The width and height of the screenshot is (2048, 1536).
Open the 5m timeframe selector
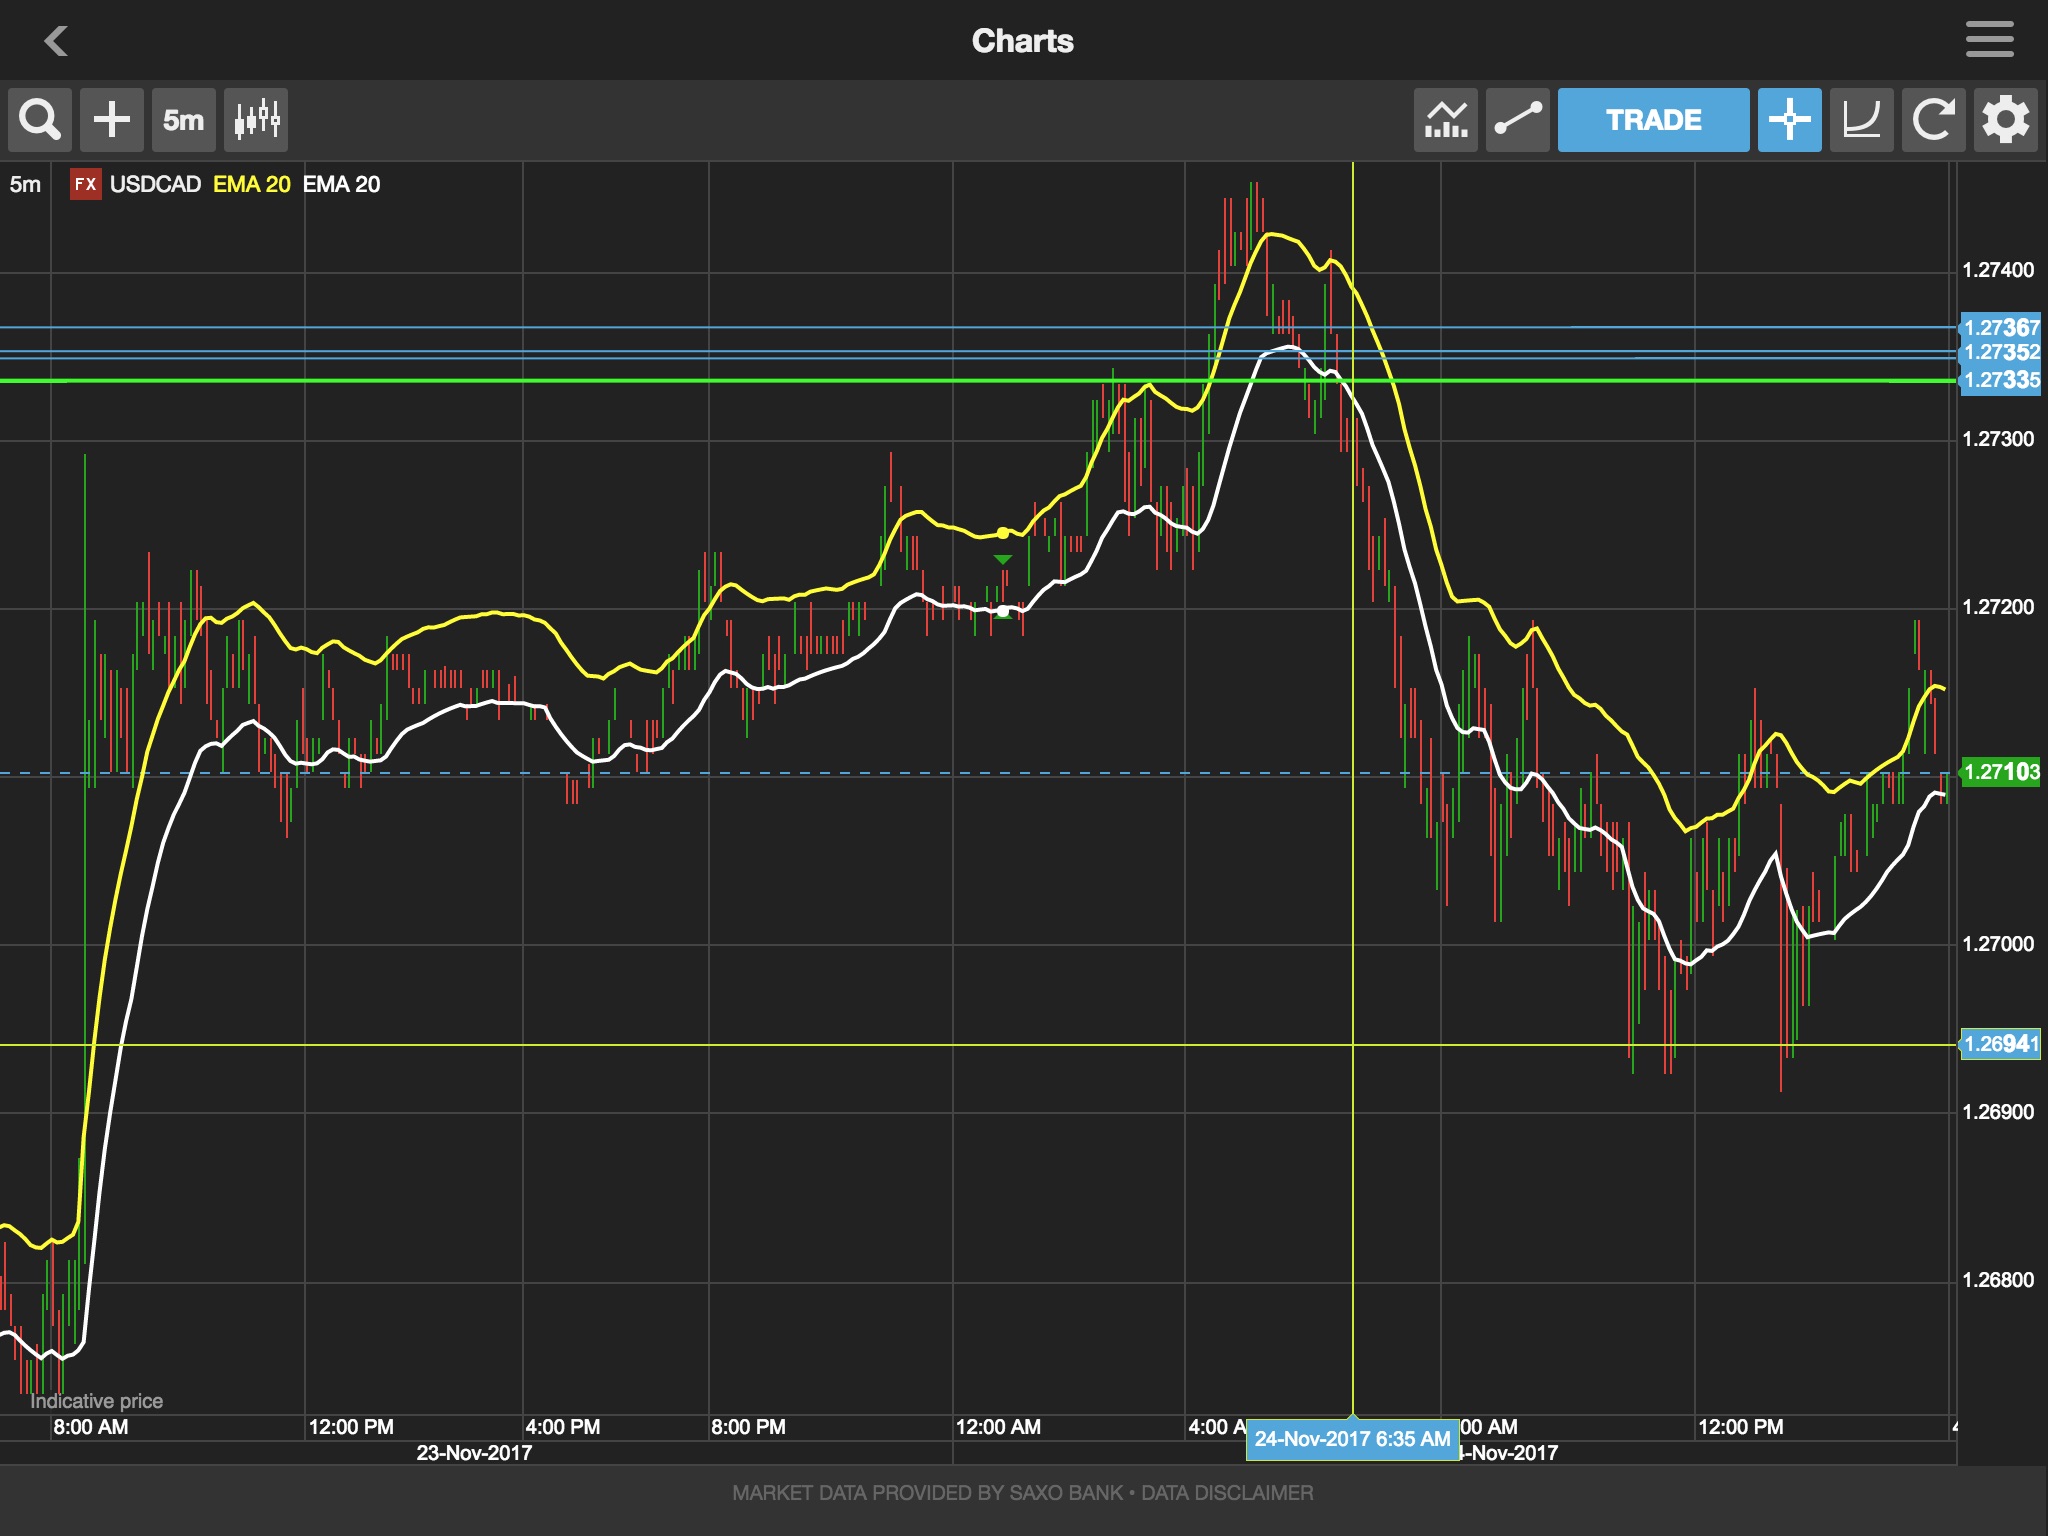coord(184,120)
